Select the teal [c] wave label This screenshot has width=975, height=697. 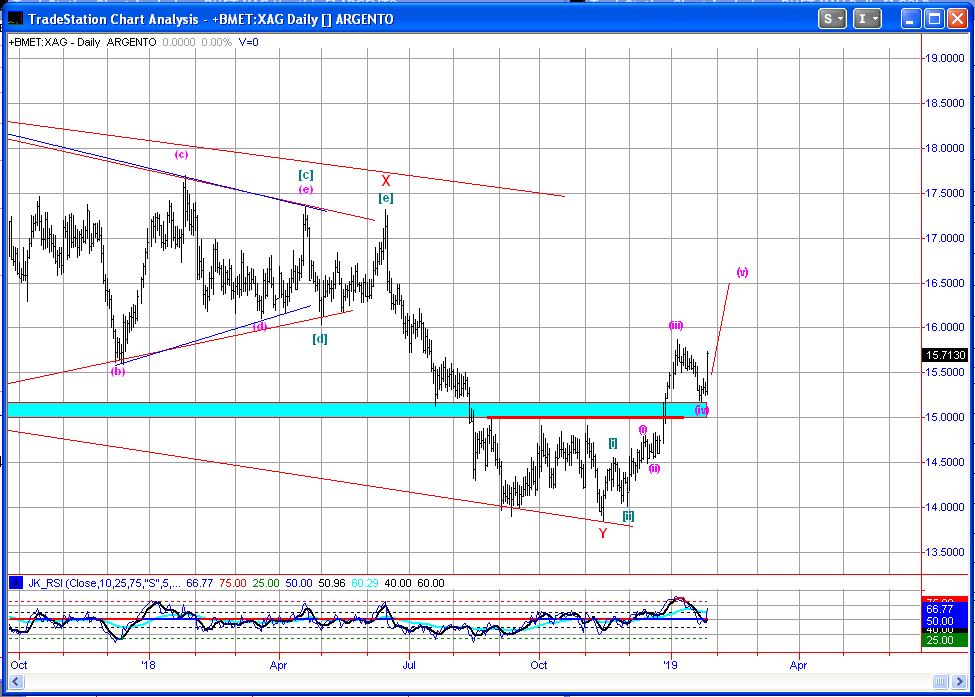(x=305, y=175)
